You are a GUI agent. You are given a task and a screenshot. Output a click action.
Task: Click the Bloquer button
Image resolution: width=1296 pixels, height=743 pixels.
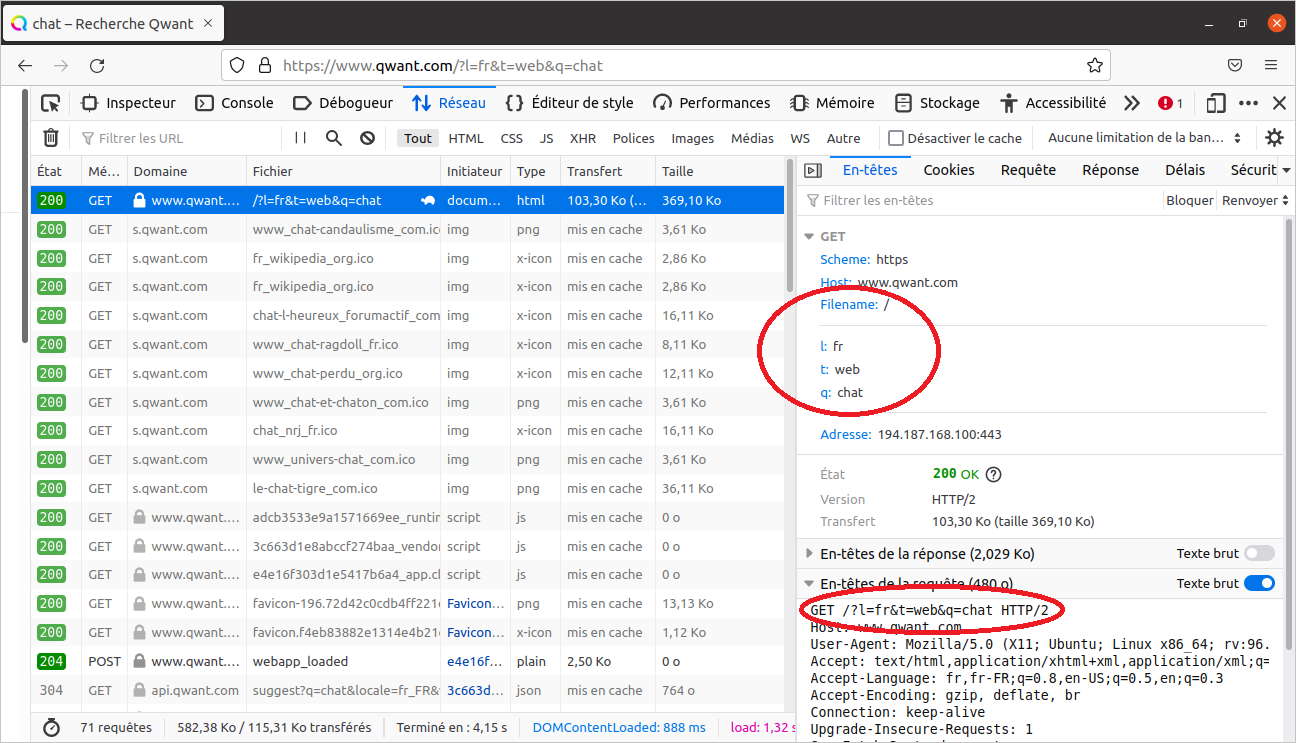[1189, 200]
